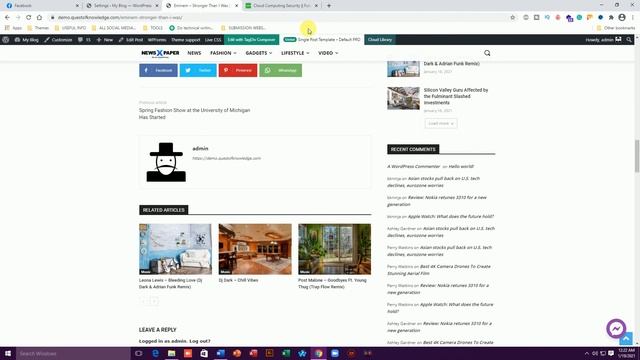Open the Chrome extensions puzzle icon
The image size is (640, 360).
[611, 18]
